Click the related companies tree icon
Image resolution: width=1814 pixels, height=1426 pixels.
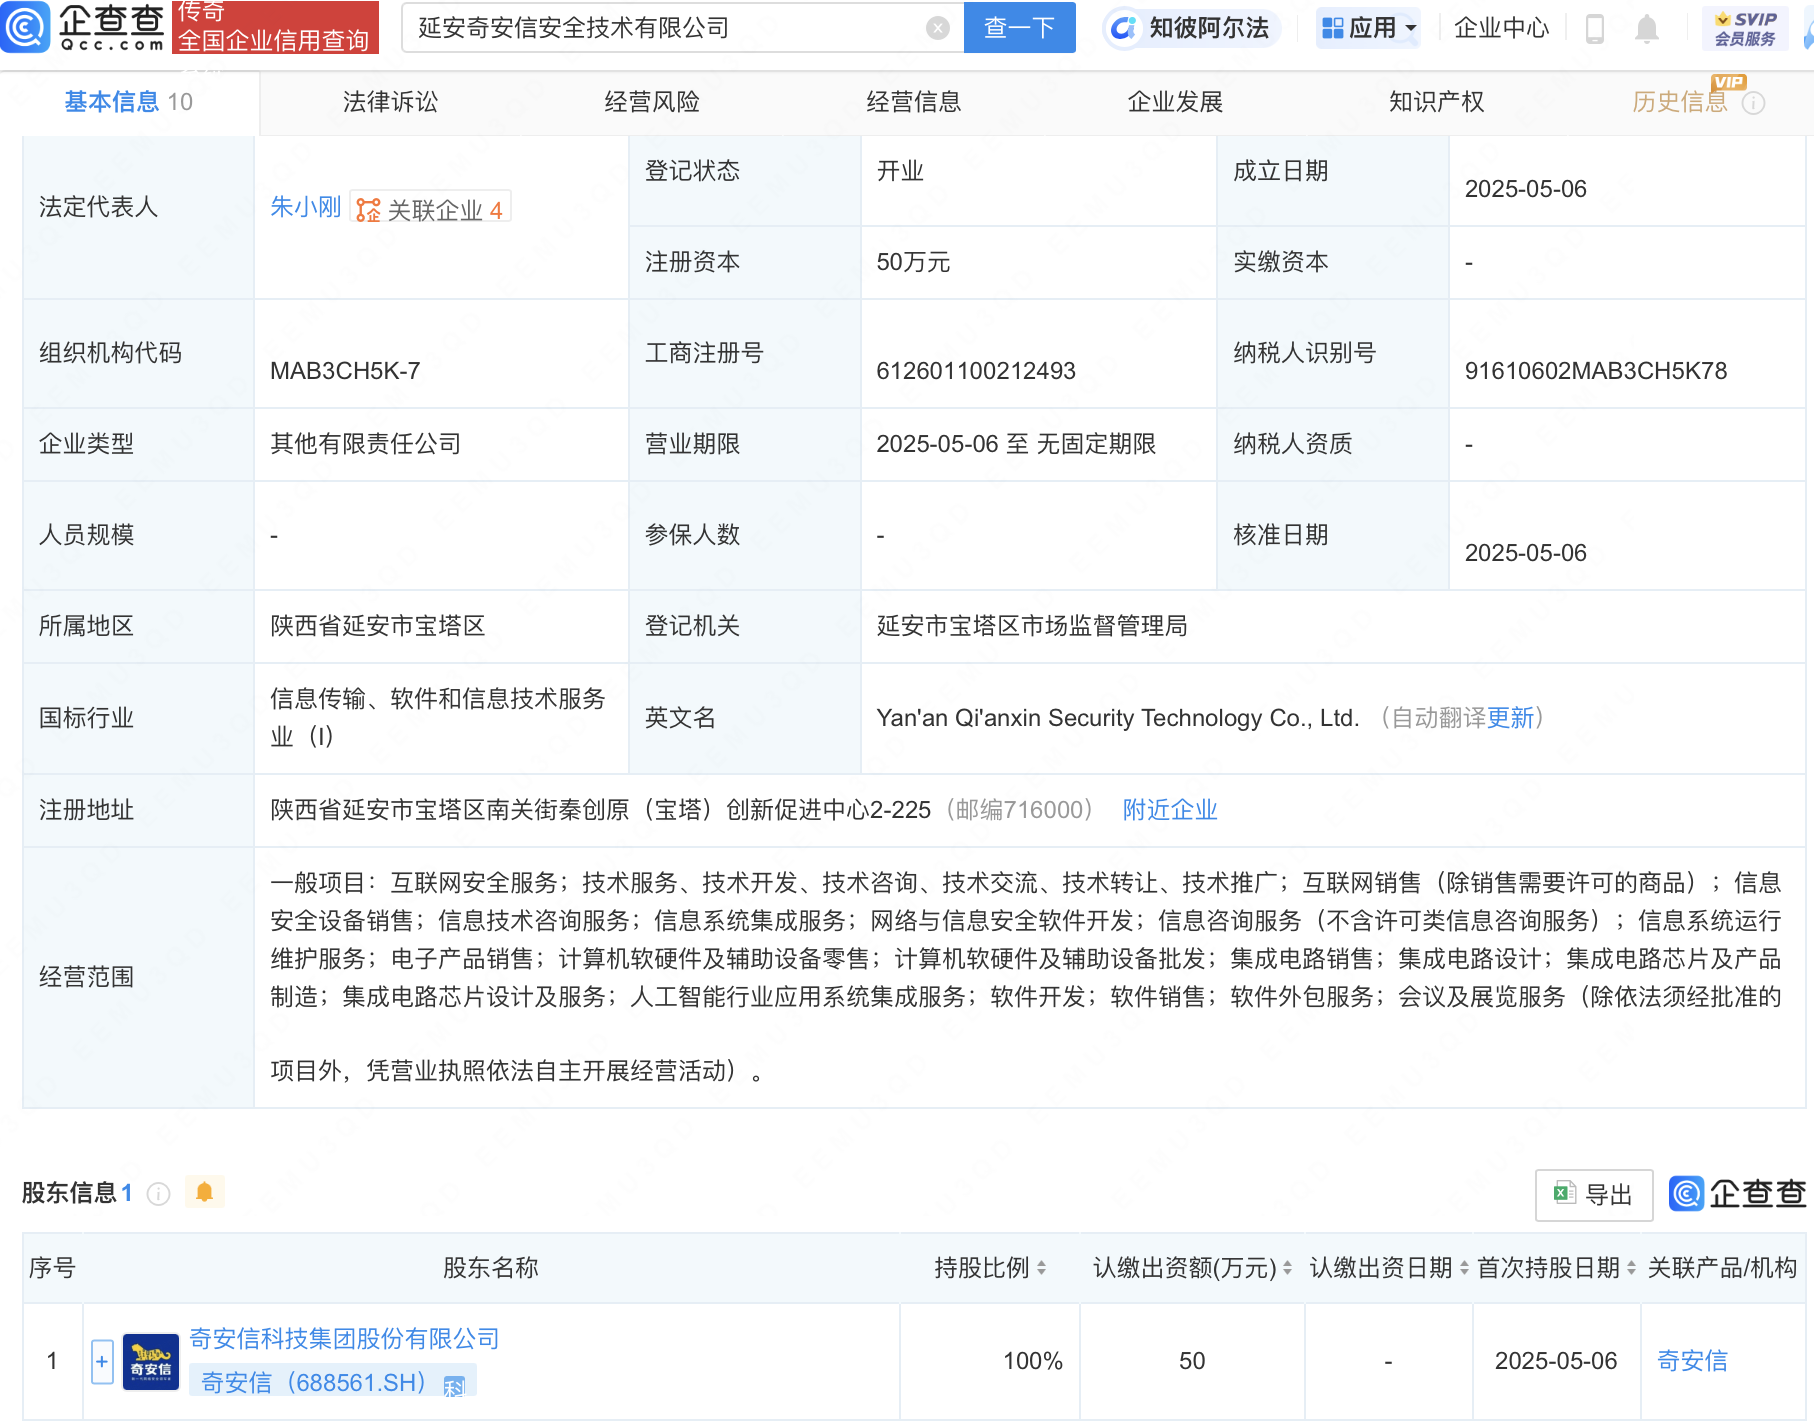coord(368,210)
